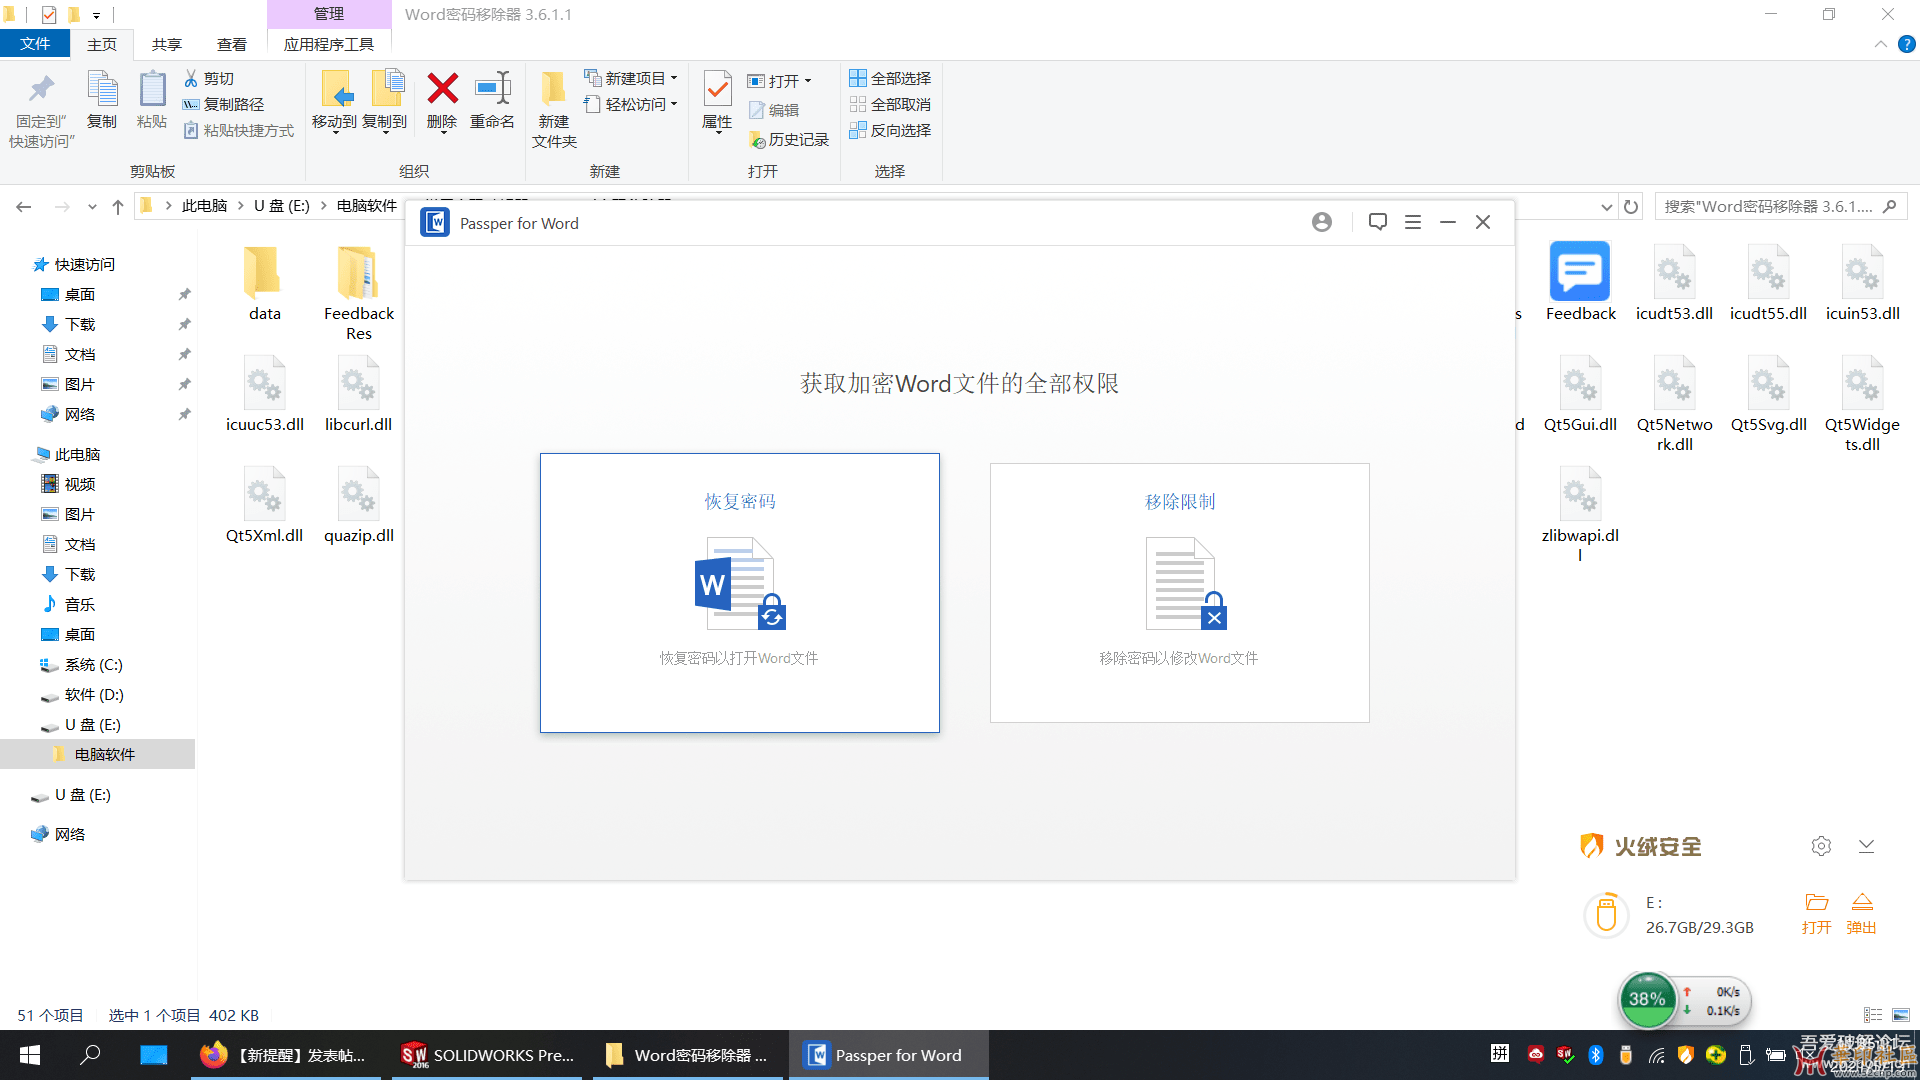Select the Recover Password Word document icon
This screenshot has height=1080, width=1920.
point(740,583)
